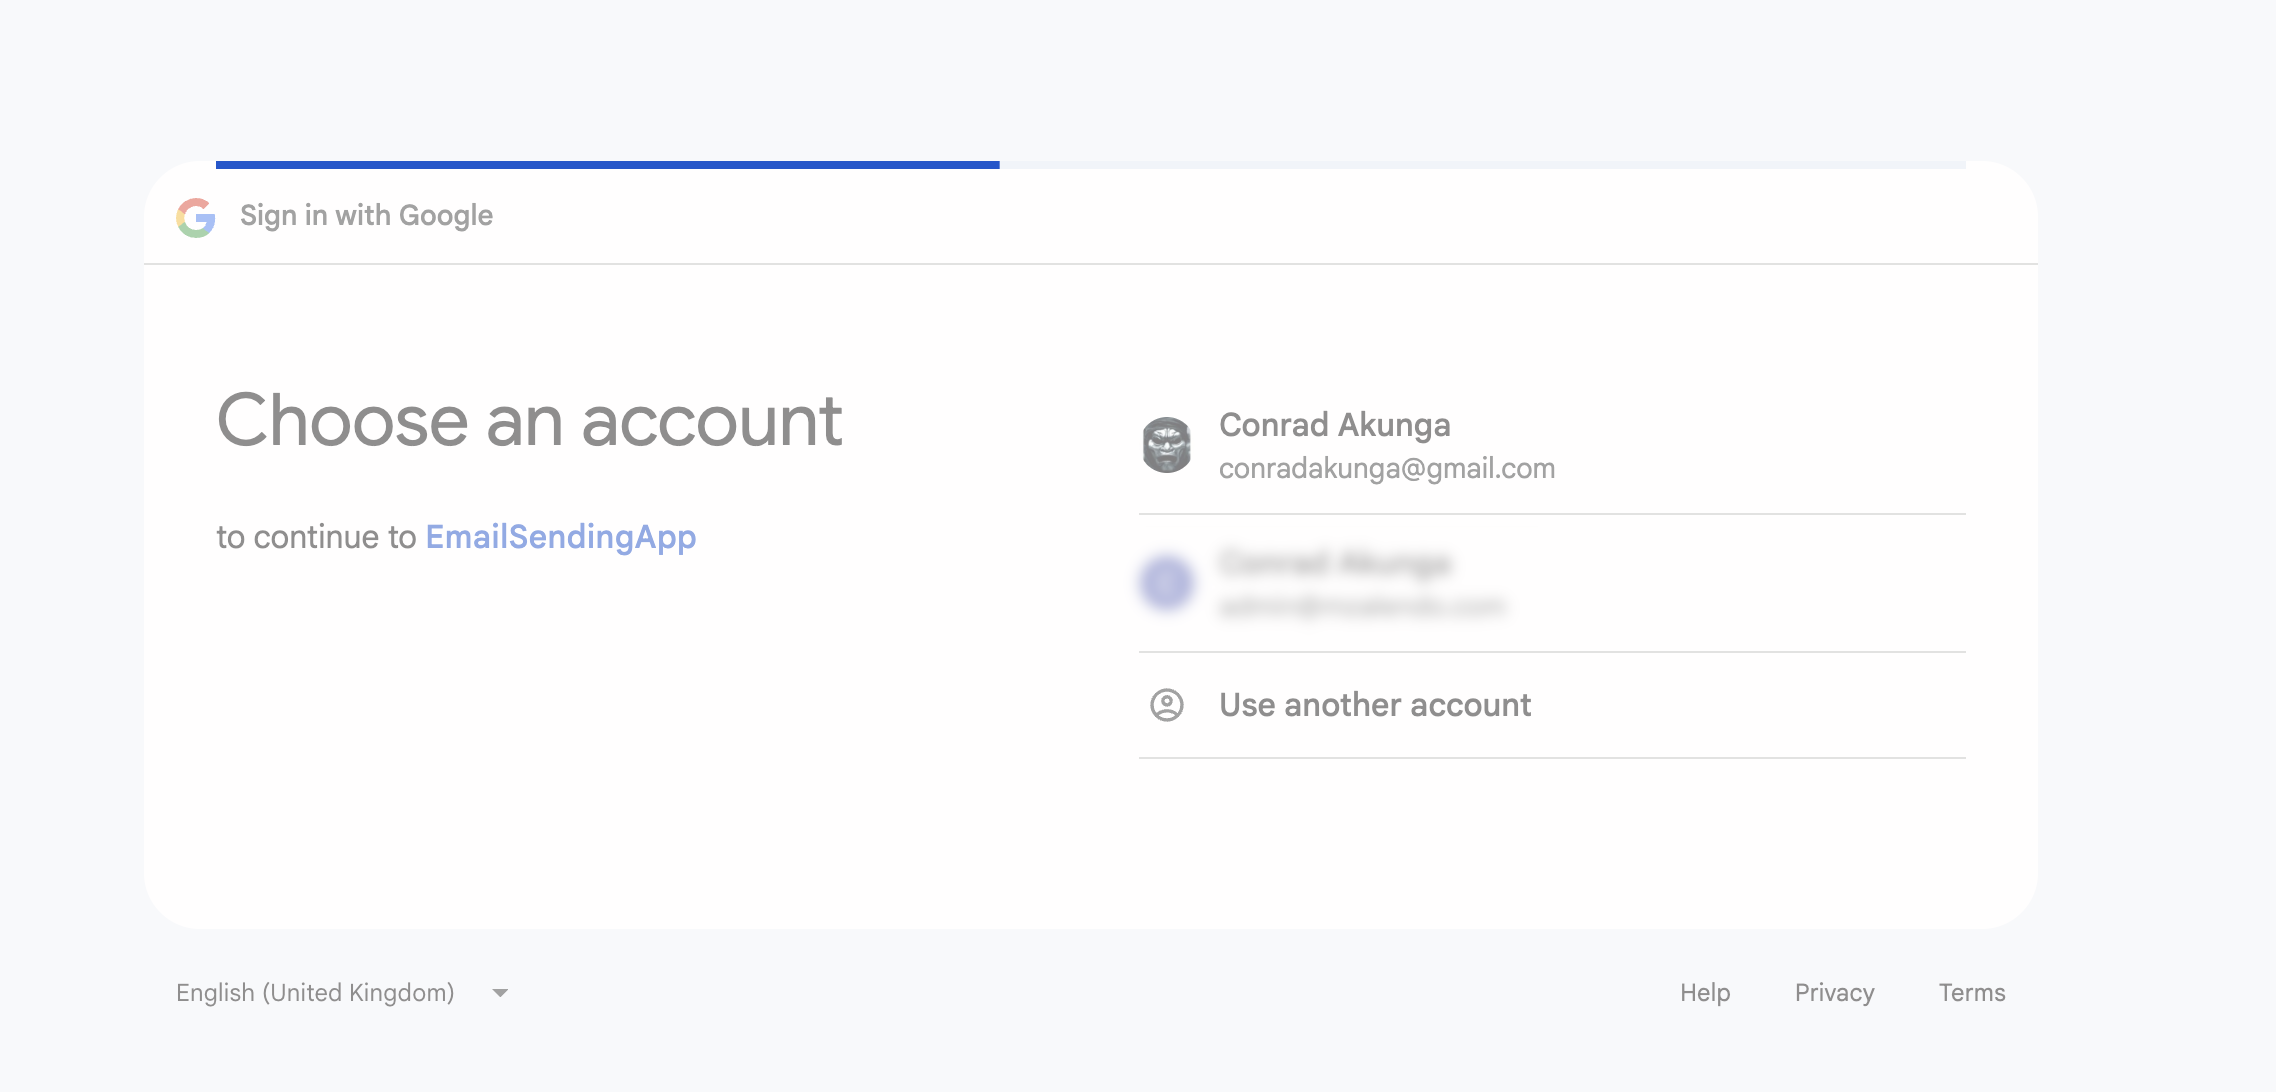Viewport: 2276px width, 1092px height.
Task: Click Conrad Akunga's profile avatar
Action: tap(1166, 445)
